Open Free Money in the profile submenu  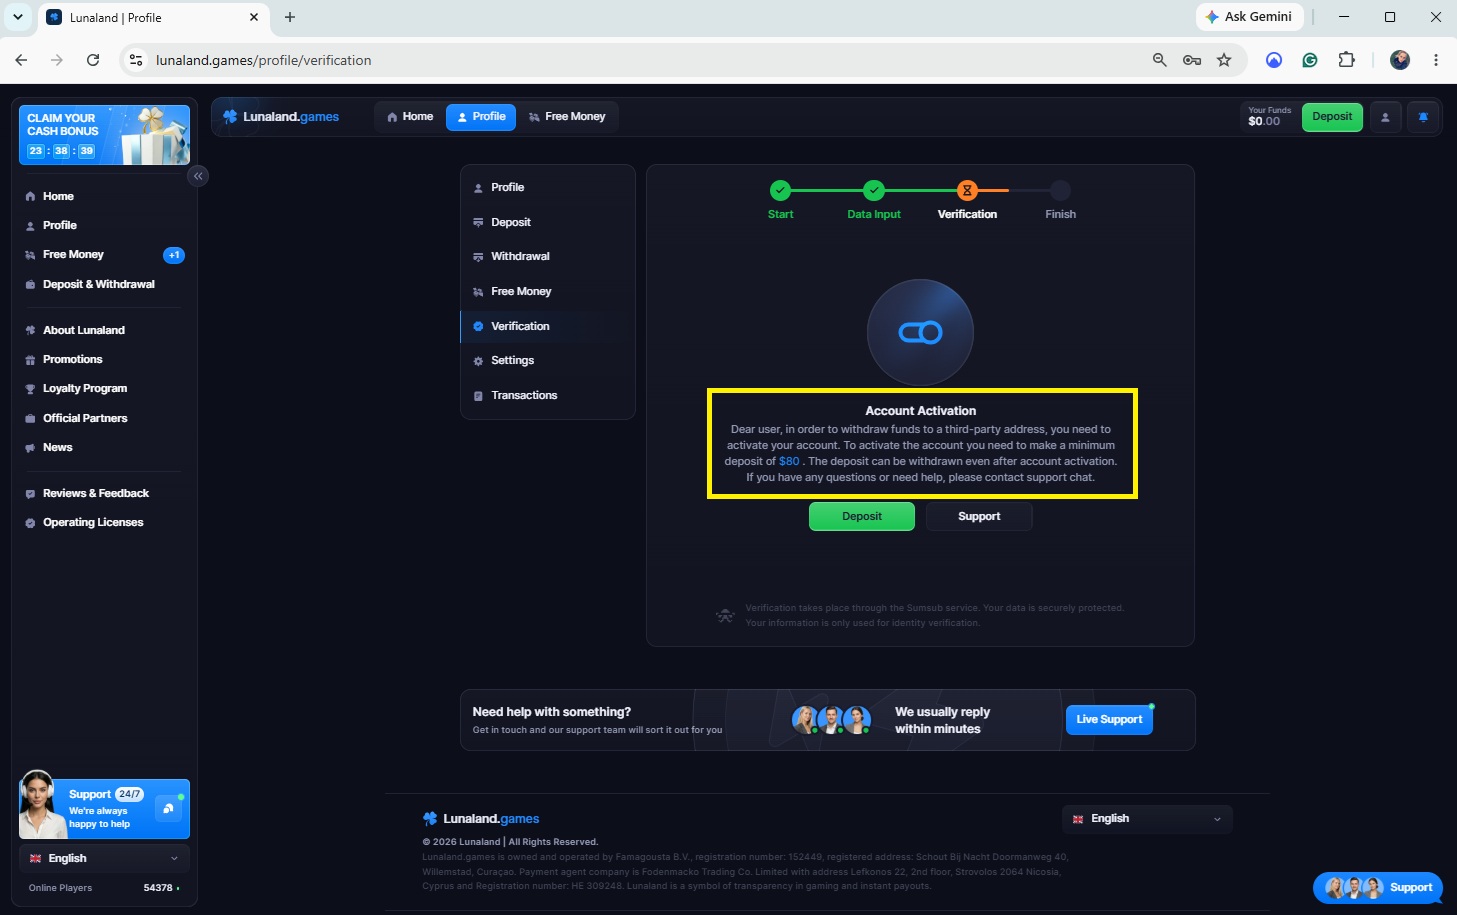click(x=547, y=291)
